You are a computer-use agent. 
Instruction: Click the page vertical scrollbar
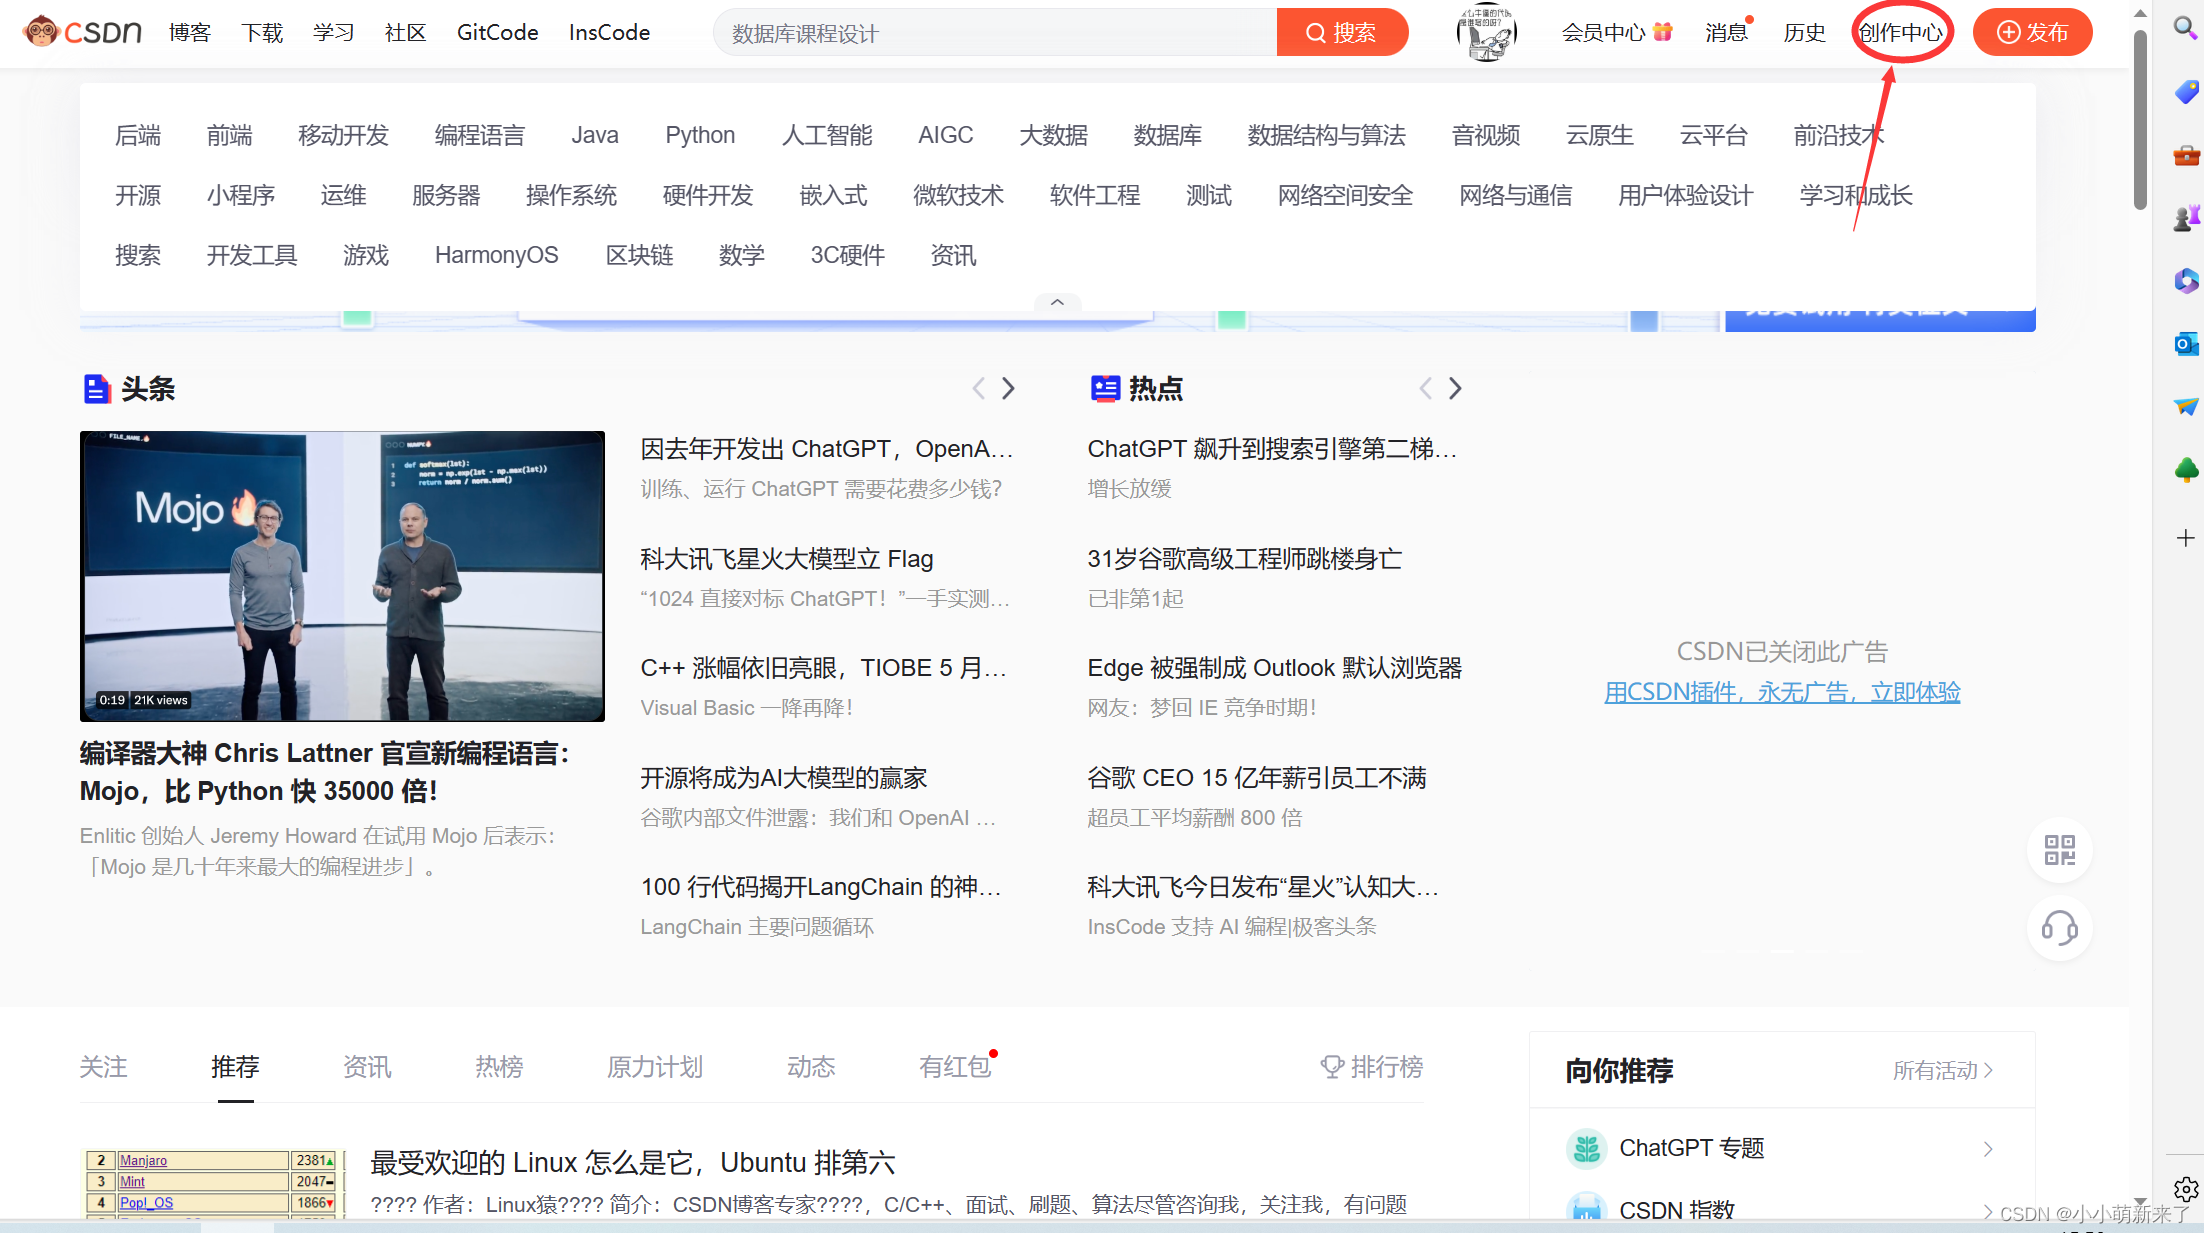pyautogui.click(x=2140, y=120)
